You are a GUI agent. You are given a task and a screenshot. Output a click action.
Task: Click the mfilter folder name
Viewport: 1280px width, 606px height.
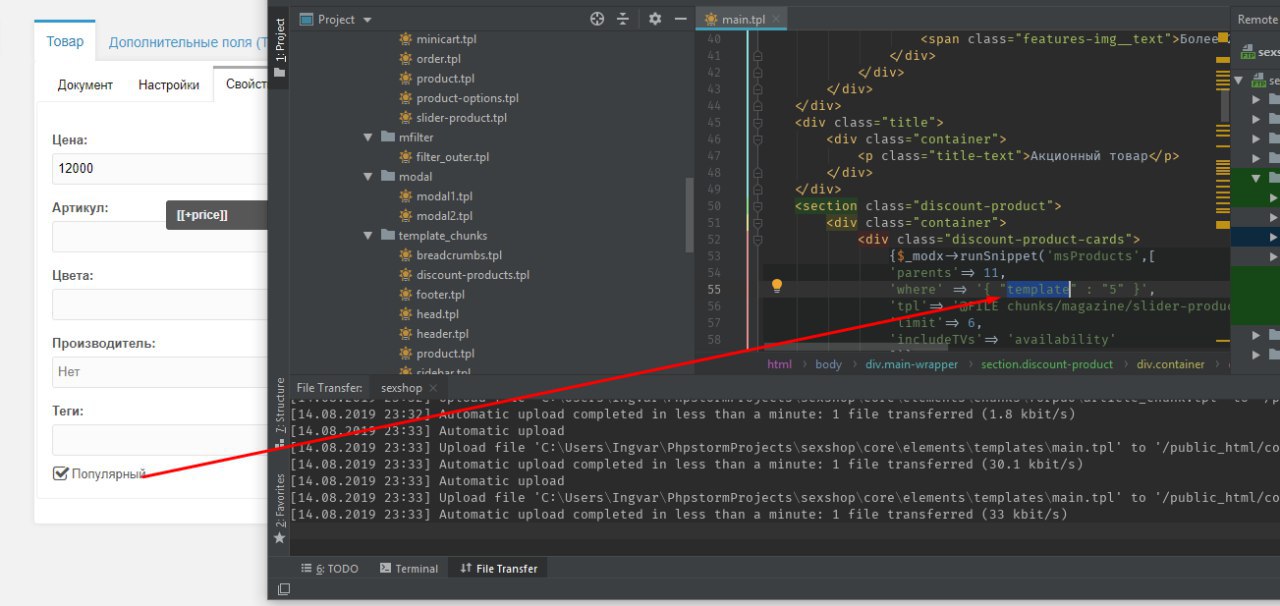[415, 137]
